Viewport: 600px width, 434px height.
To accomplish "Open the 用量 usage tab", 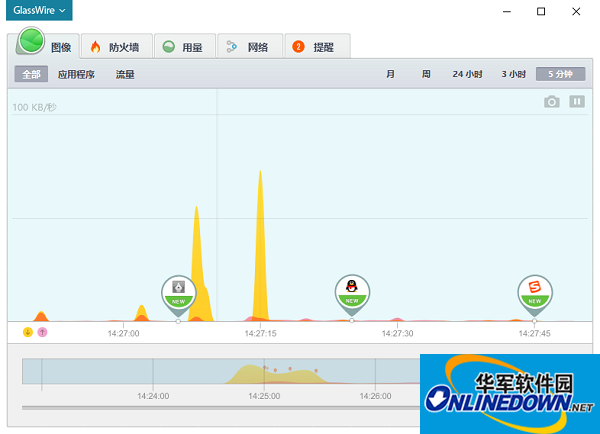I will 185,47.
